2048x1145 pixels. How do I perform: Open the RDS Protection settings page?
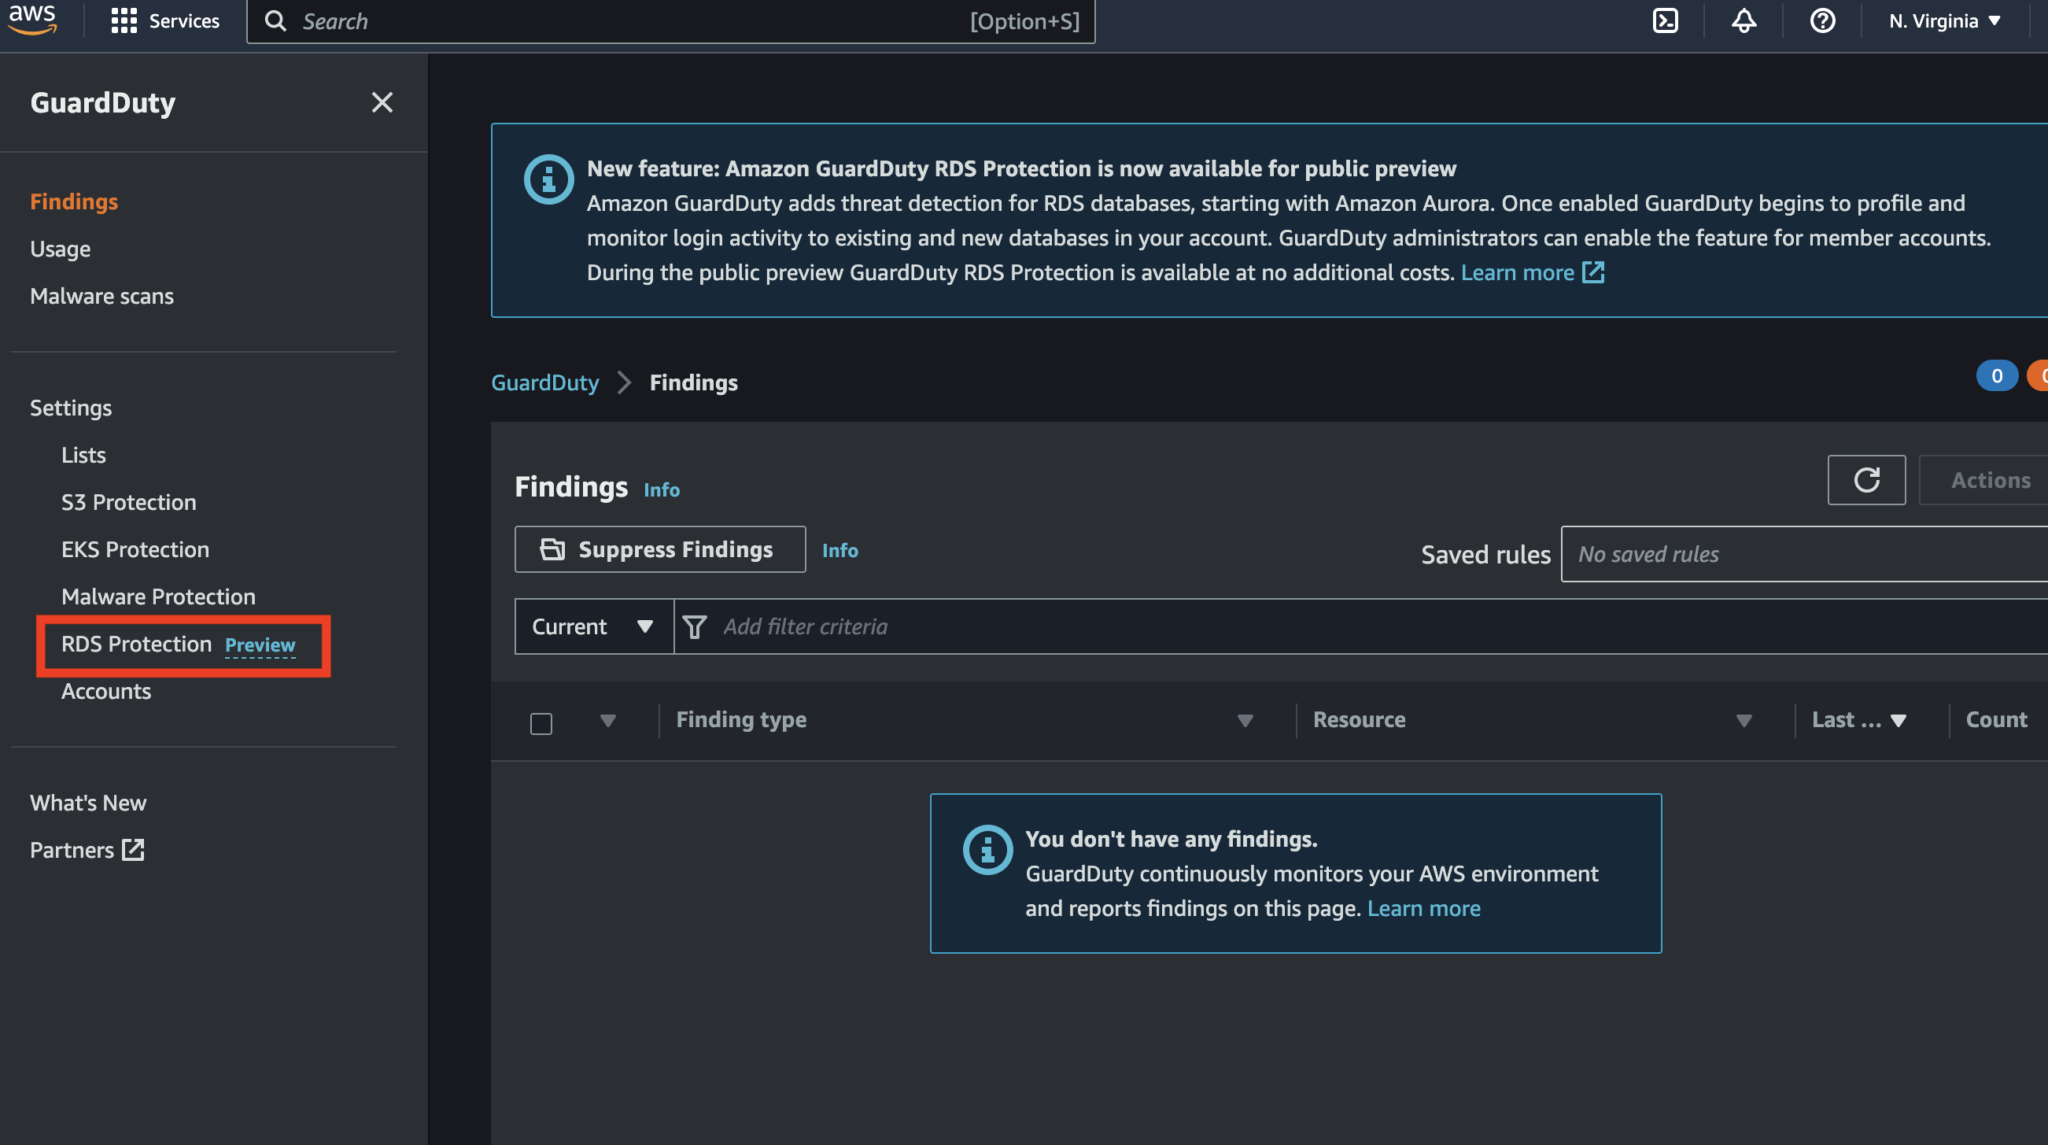(x=136, y=644)
